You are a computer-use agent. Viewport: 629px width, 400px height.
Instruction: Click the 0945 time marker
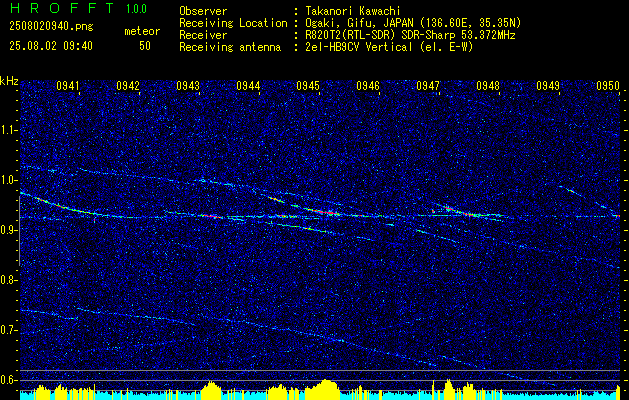(308, 85)
